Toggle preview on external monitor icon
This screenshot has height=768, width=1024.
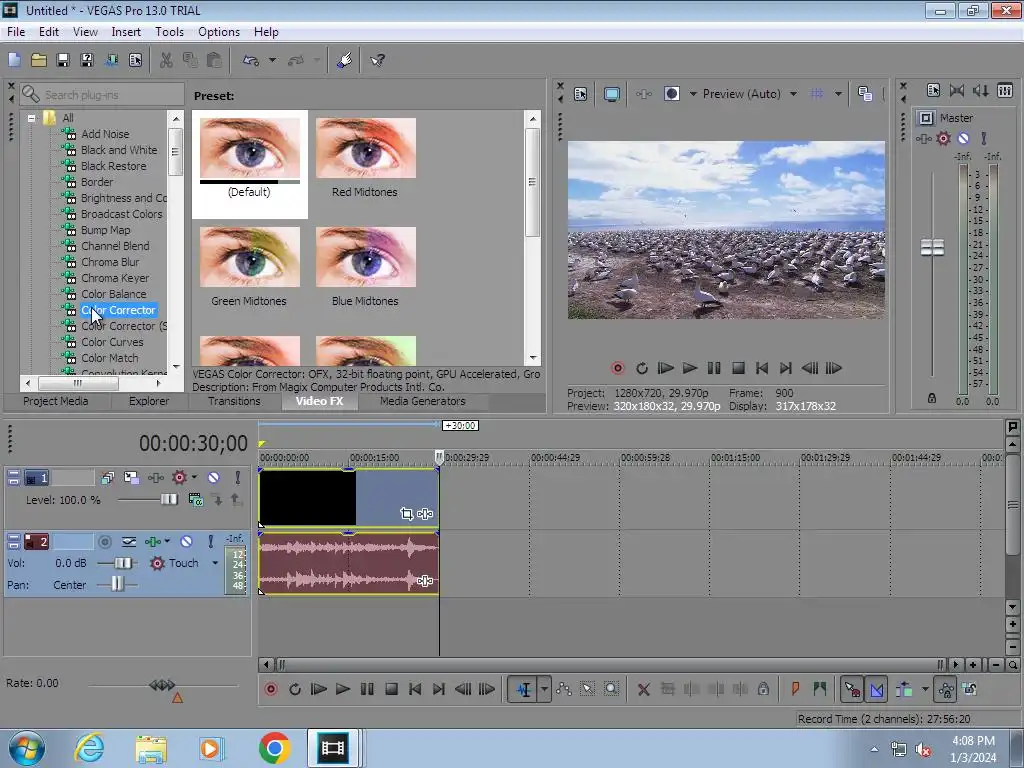tap(611, 94)
